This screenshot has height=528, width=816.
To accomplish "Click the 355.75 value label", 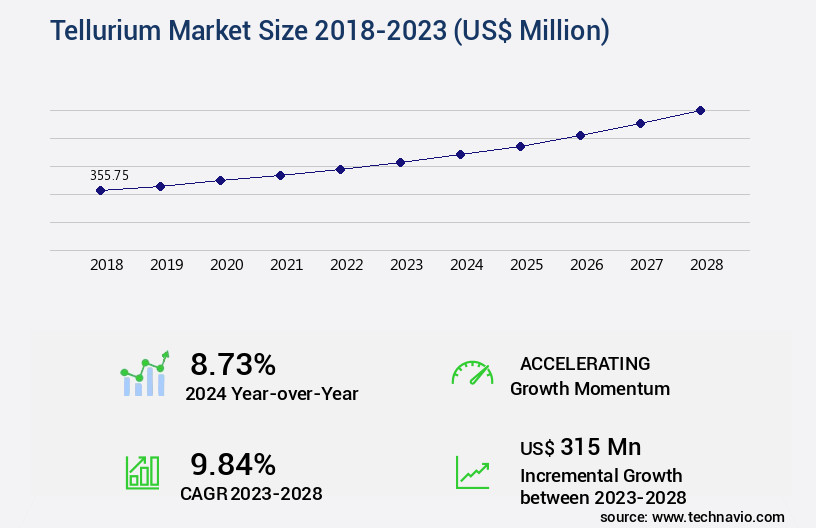I will (109, 175).
